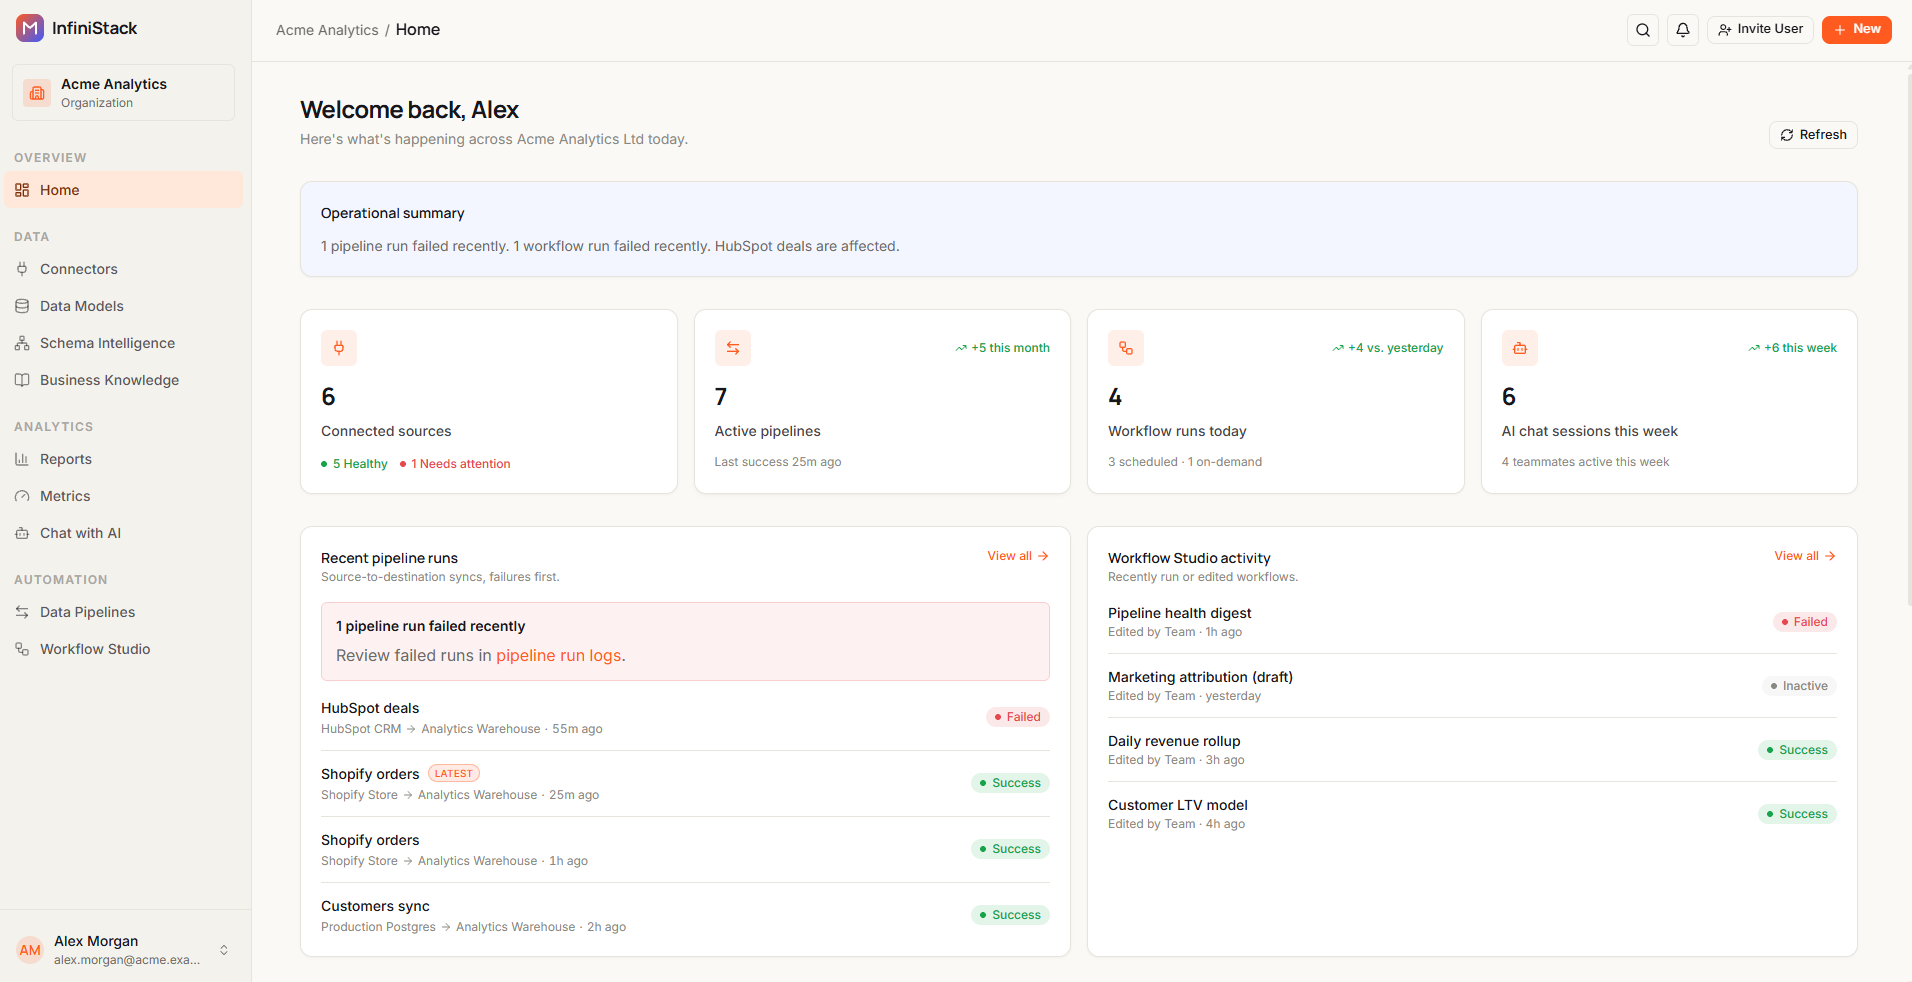Click the Active pipelines card icon
The width and height of the screenshot is (1912, 982).
pos(733,348)
